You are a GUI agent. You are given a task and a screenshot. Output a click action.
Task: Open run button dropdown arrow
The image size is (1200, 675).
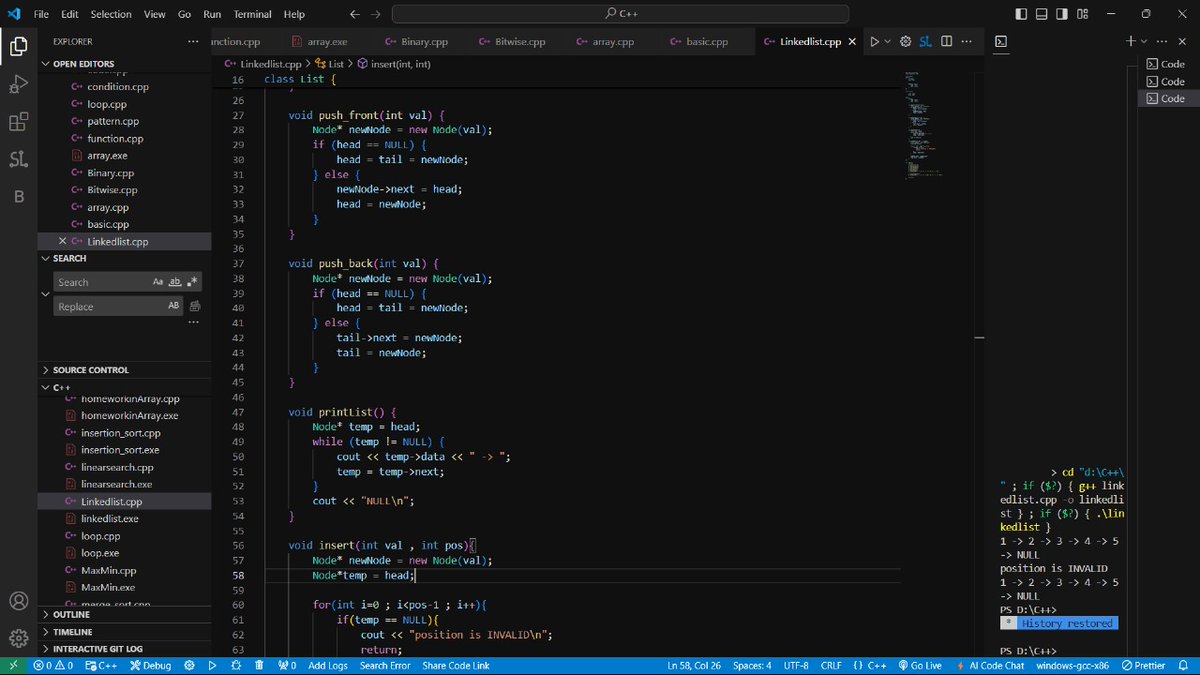pyautogui.click(x=889, y=42)
